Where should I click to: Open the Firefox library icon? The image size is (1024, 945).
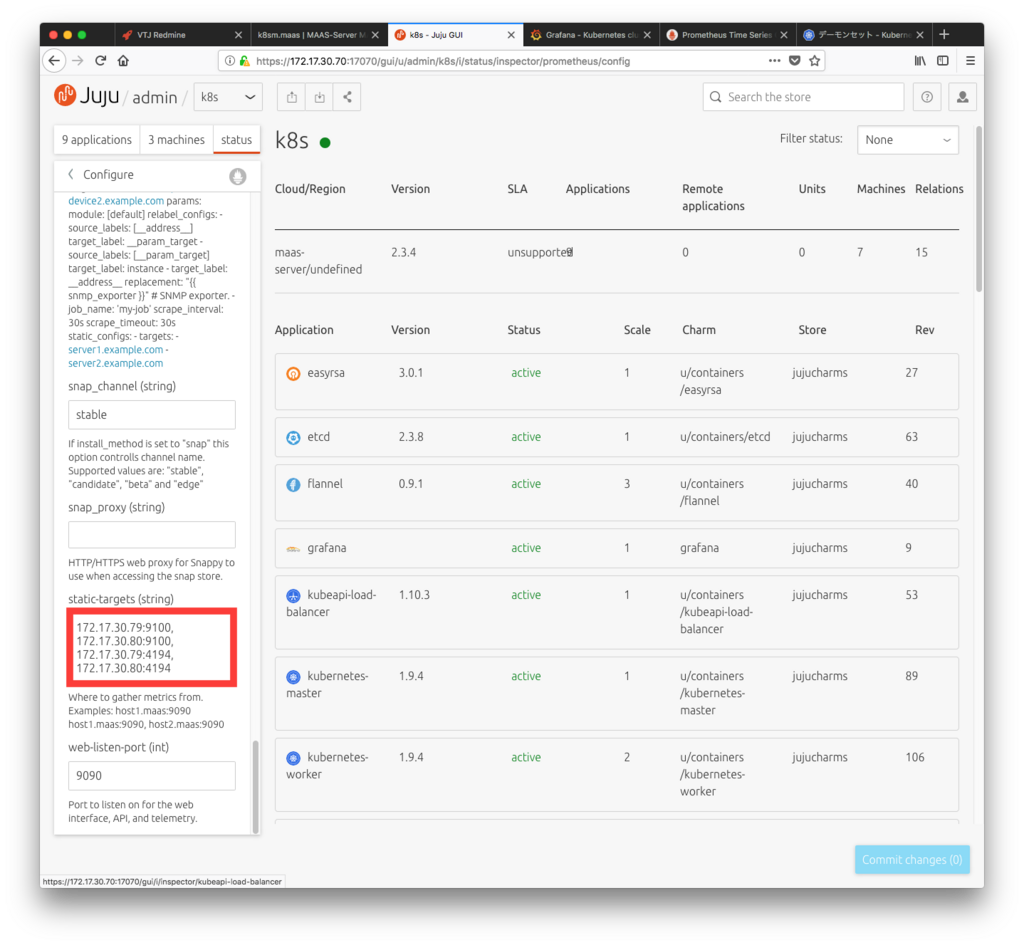[x=920, y=61]
